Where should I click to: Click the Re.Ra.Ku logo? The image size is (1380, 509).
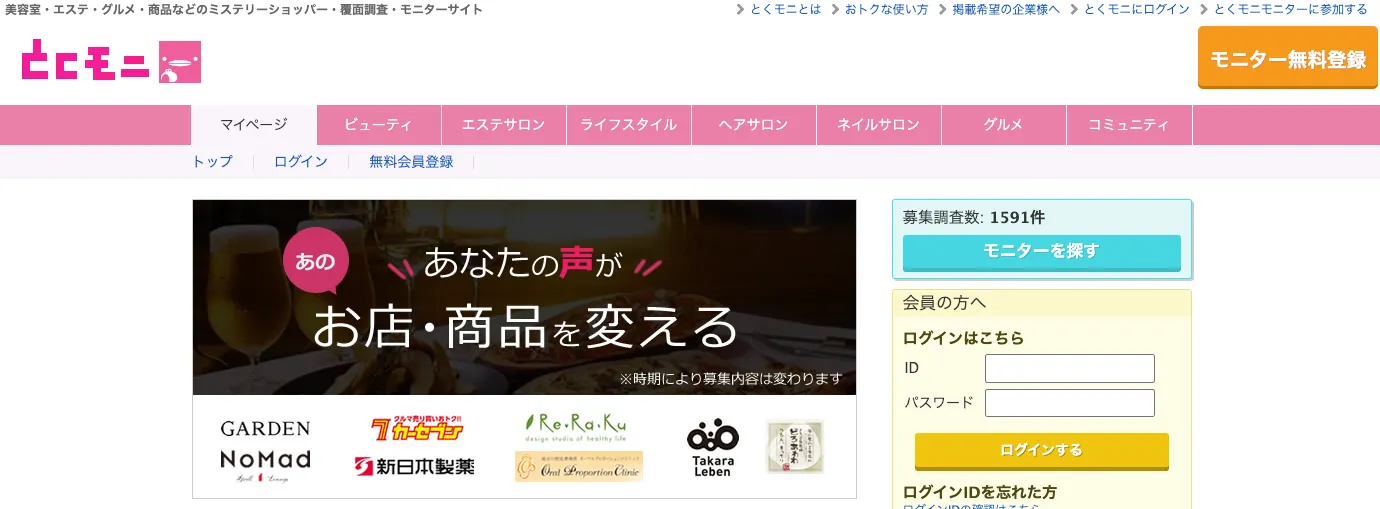coord(577,427)
